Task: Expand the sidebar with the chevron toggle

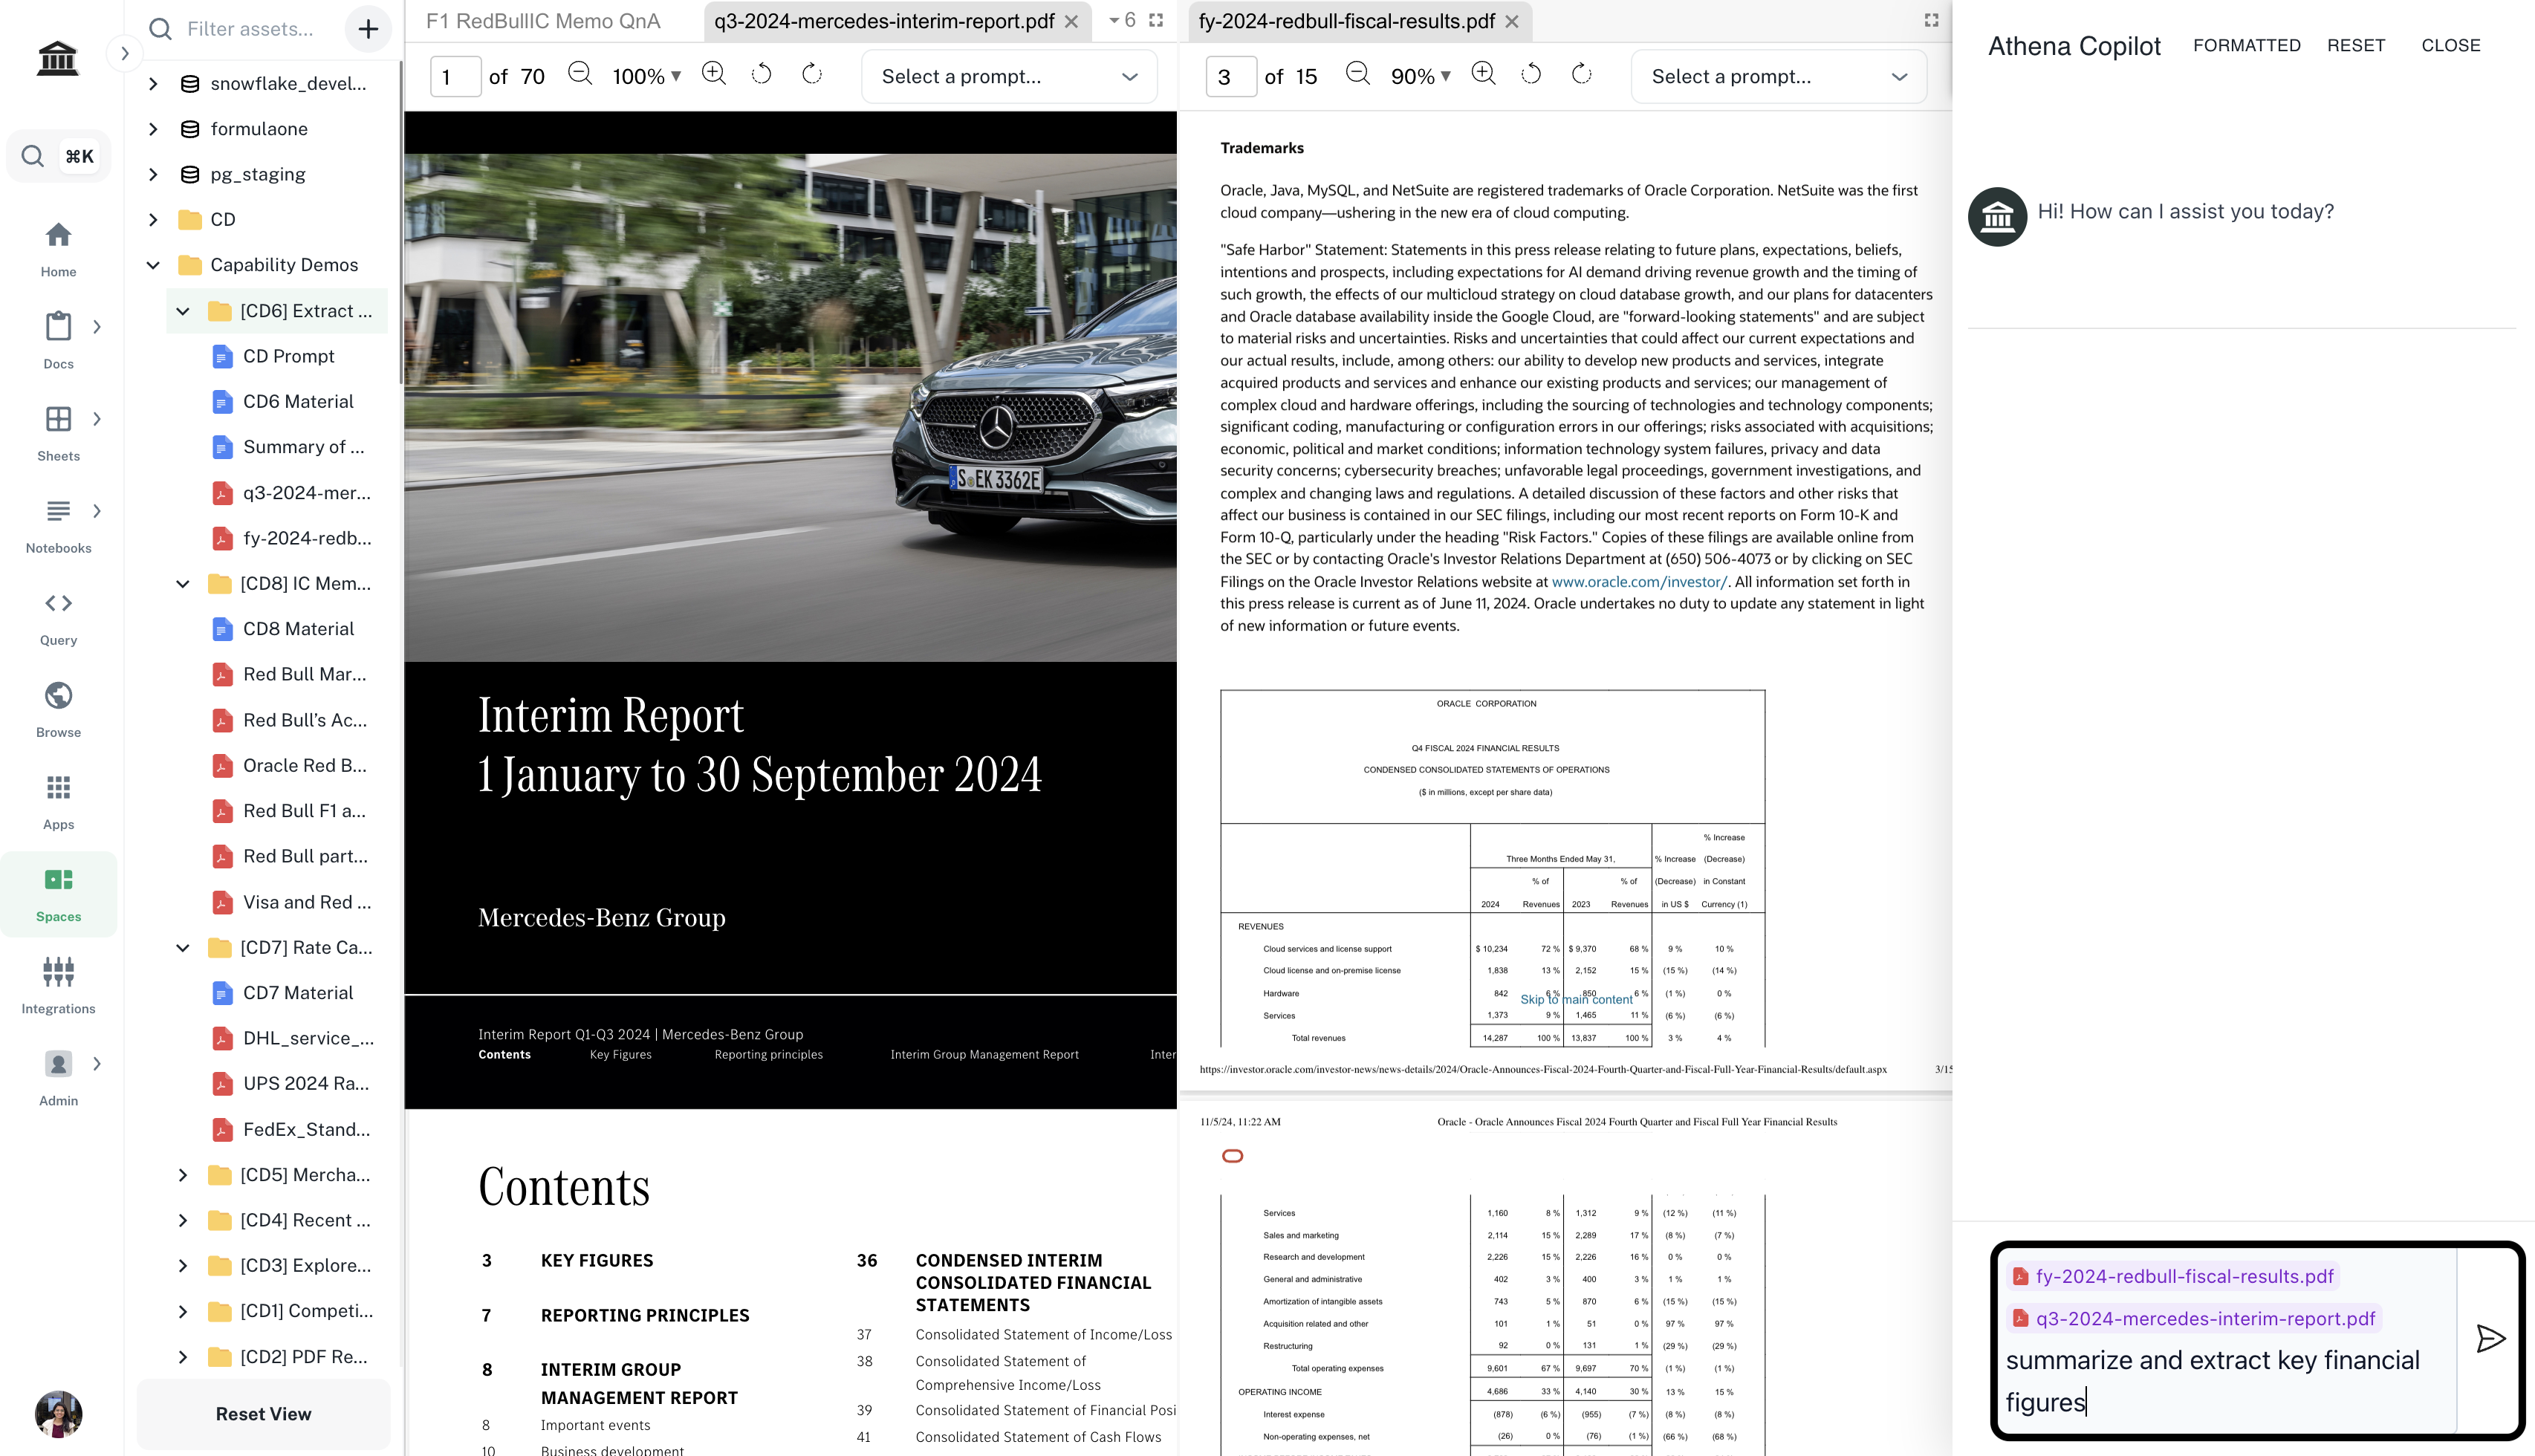Action: coord(124,53)
